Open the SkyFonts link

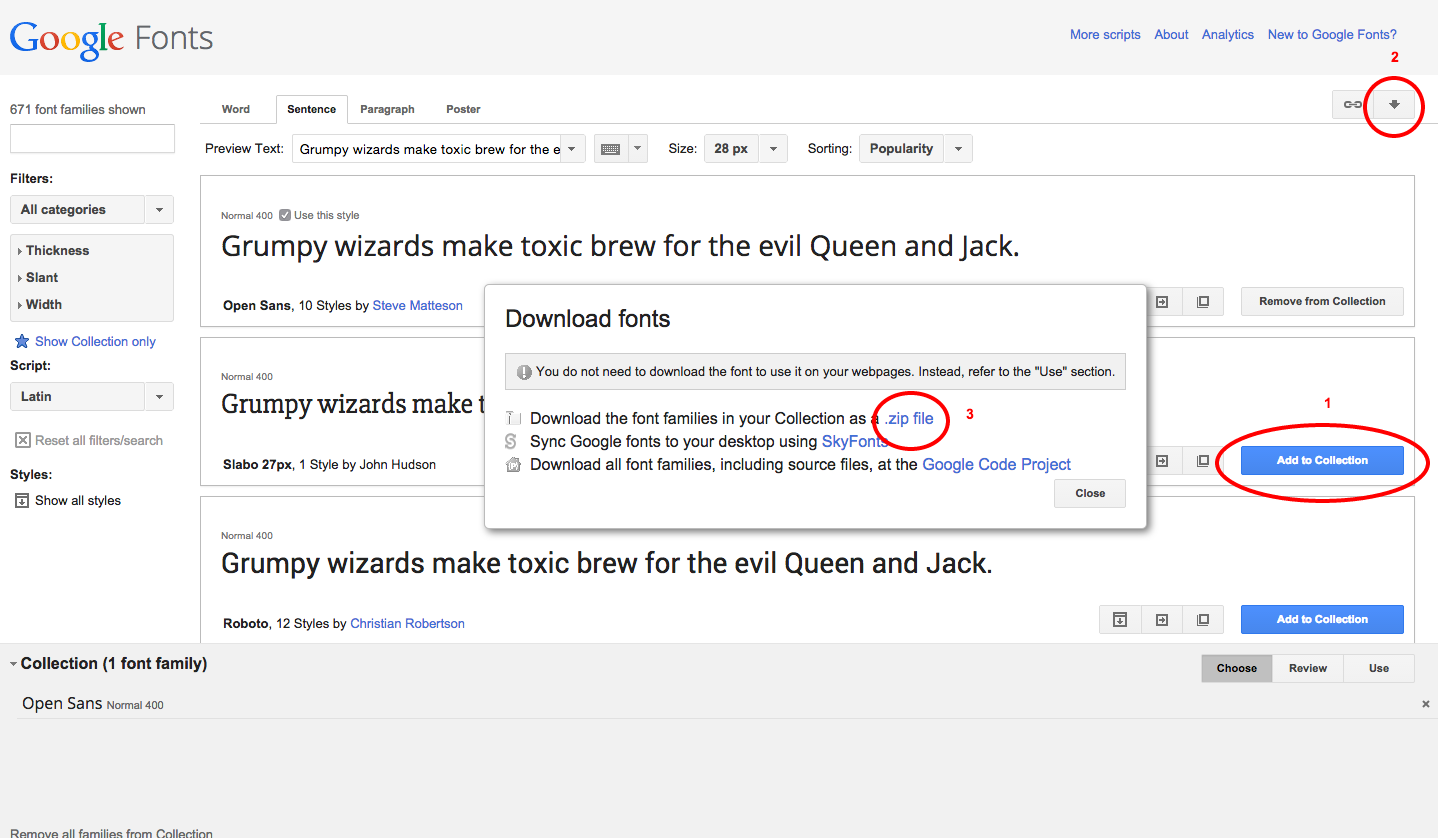[x=855, y=441]
